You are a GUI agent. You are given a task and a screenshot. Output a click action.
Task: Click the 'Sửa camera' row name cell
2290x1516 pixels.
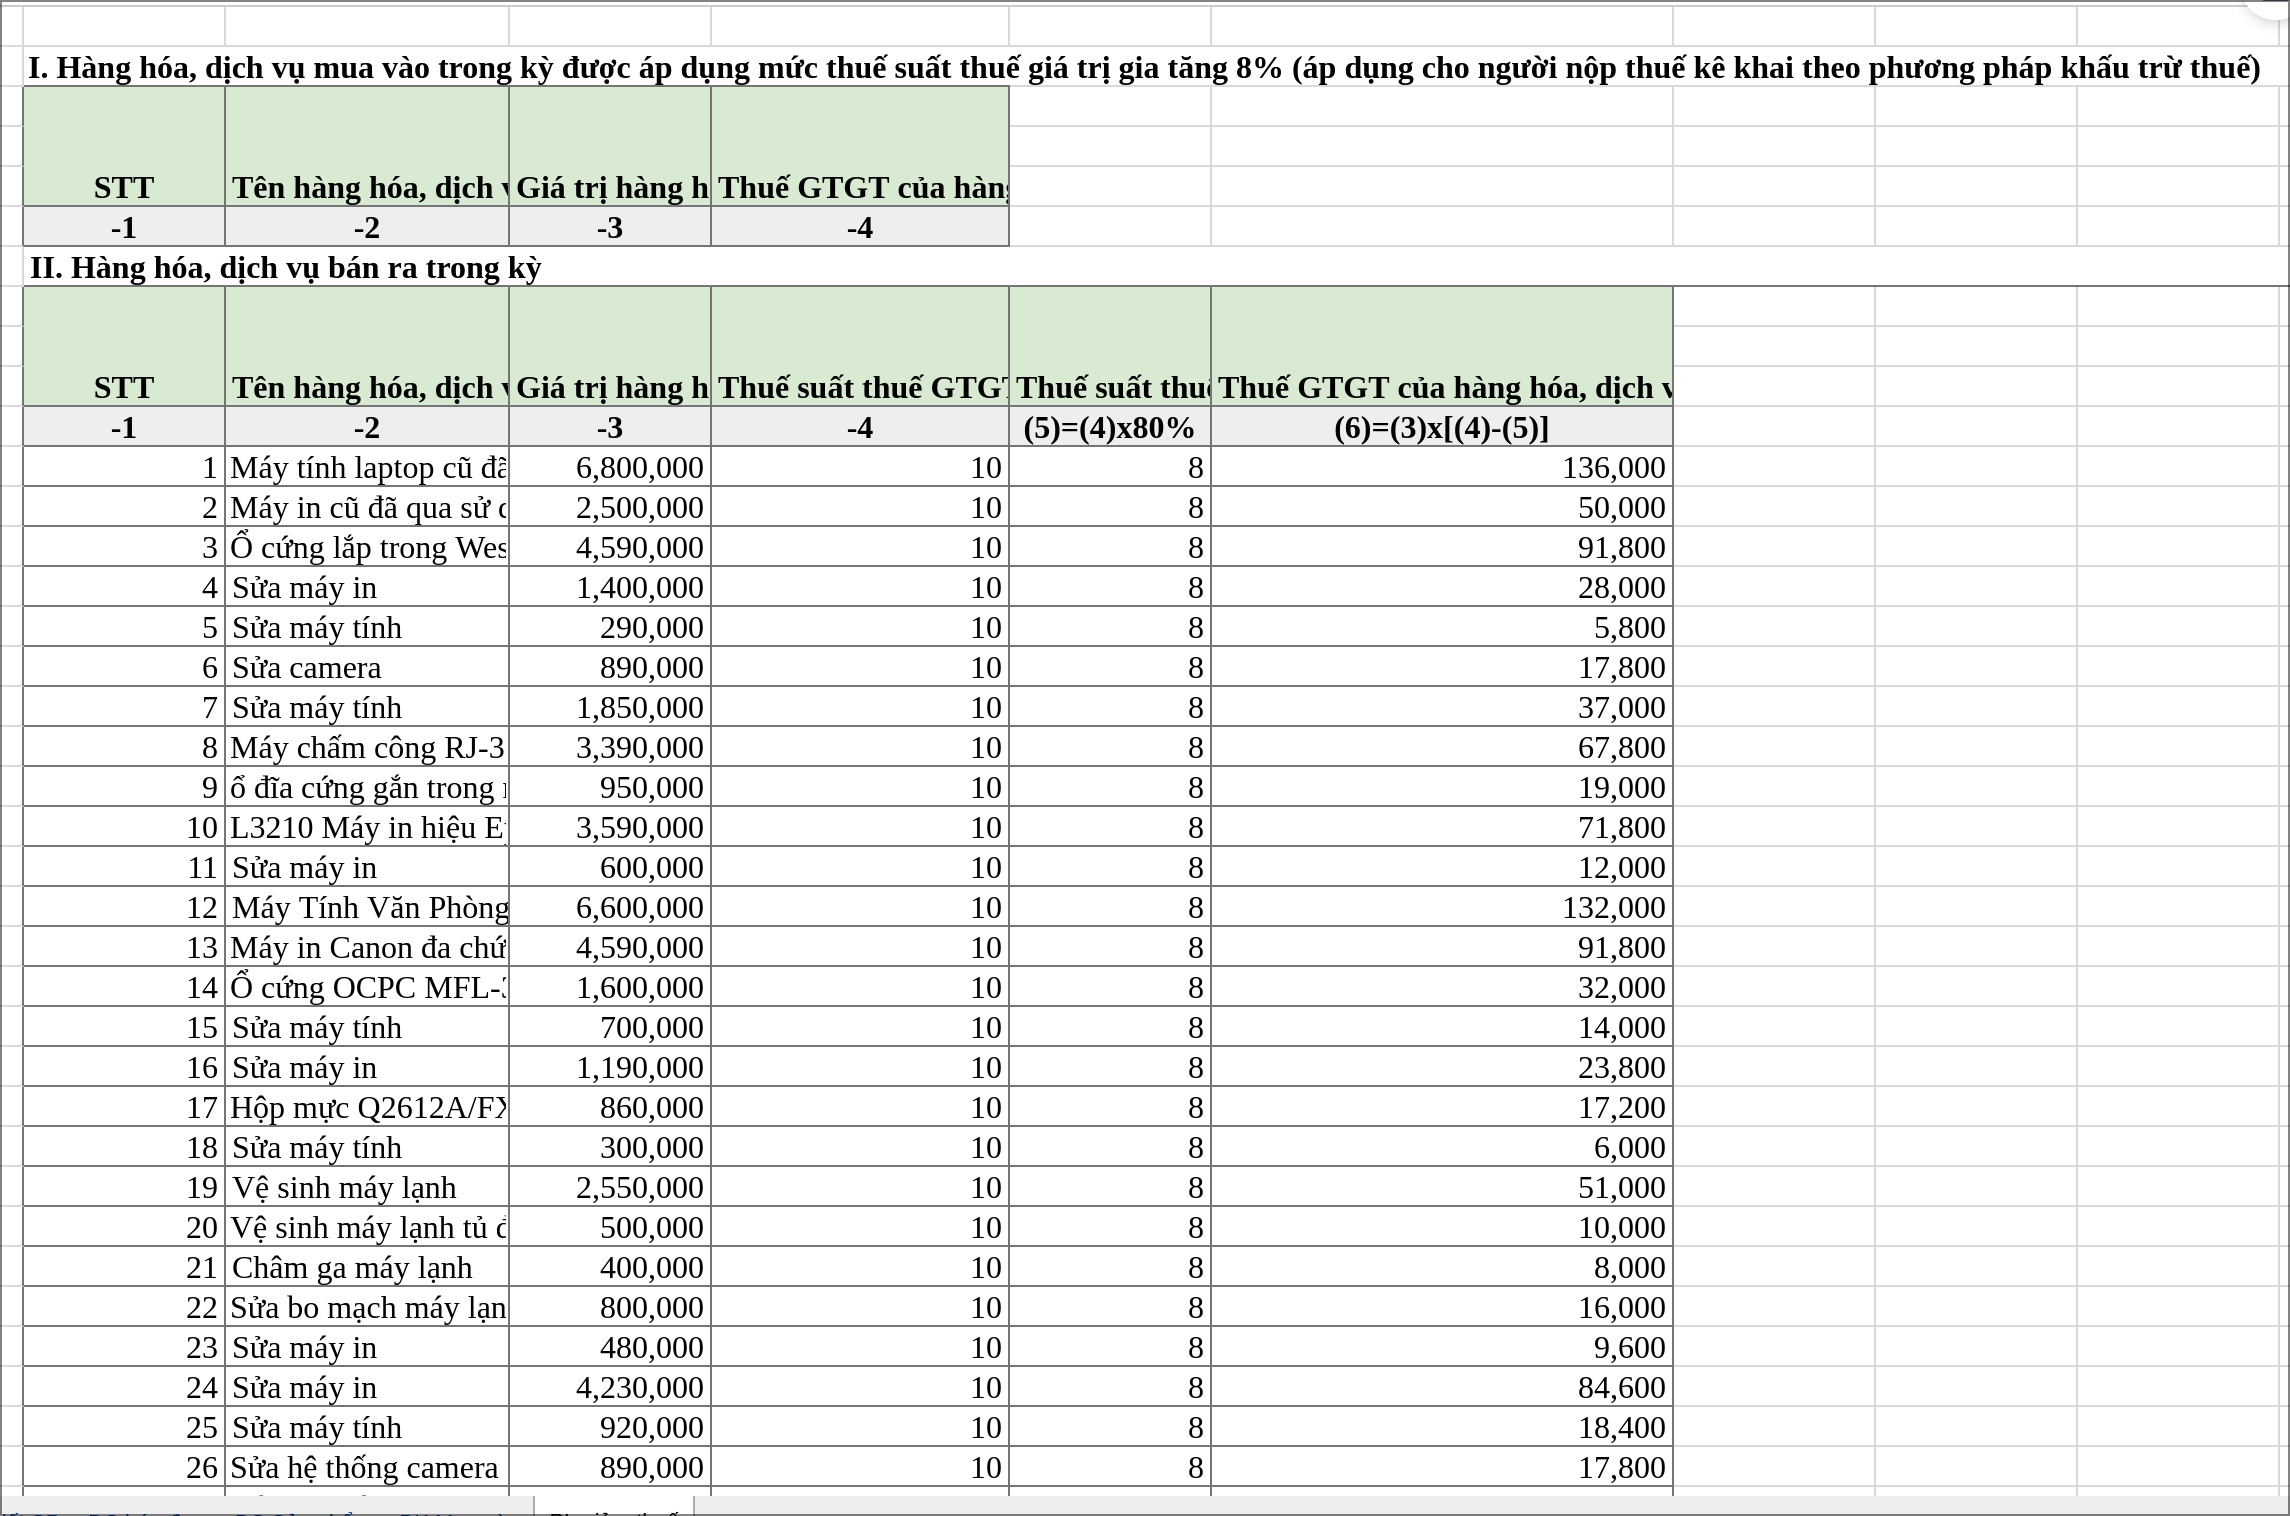367,668
